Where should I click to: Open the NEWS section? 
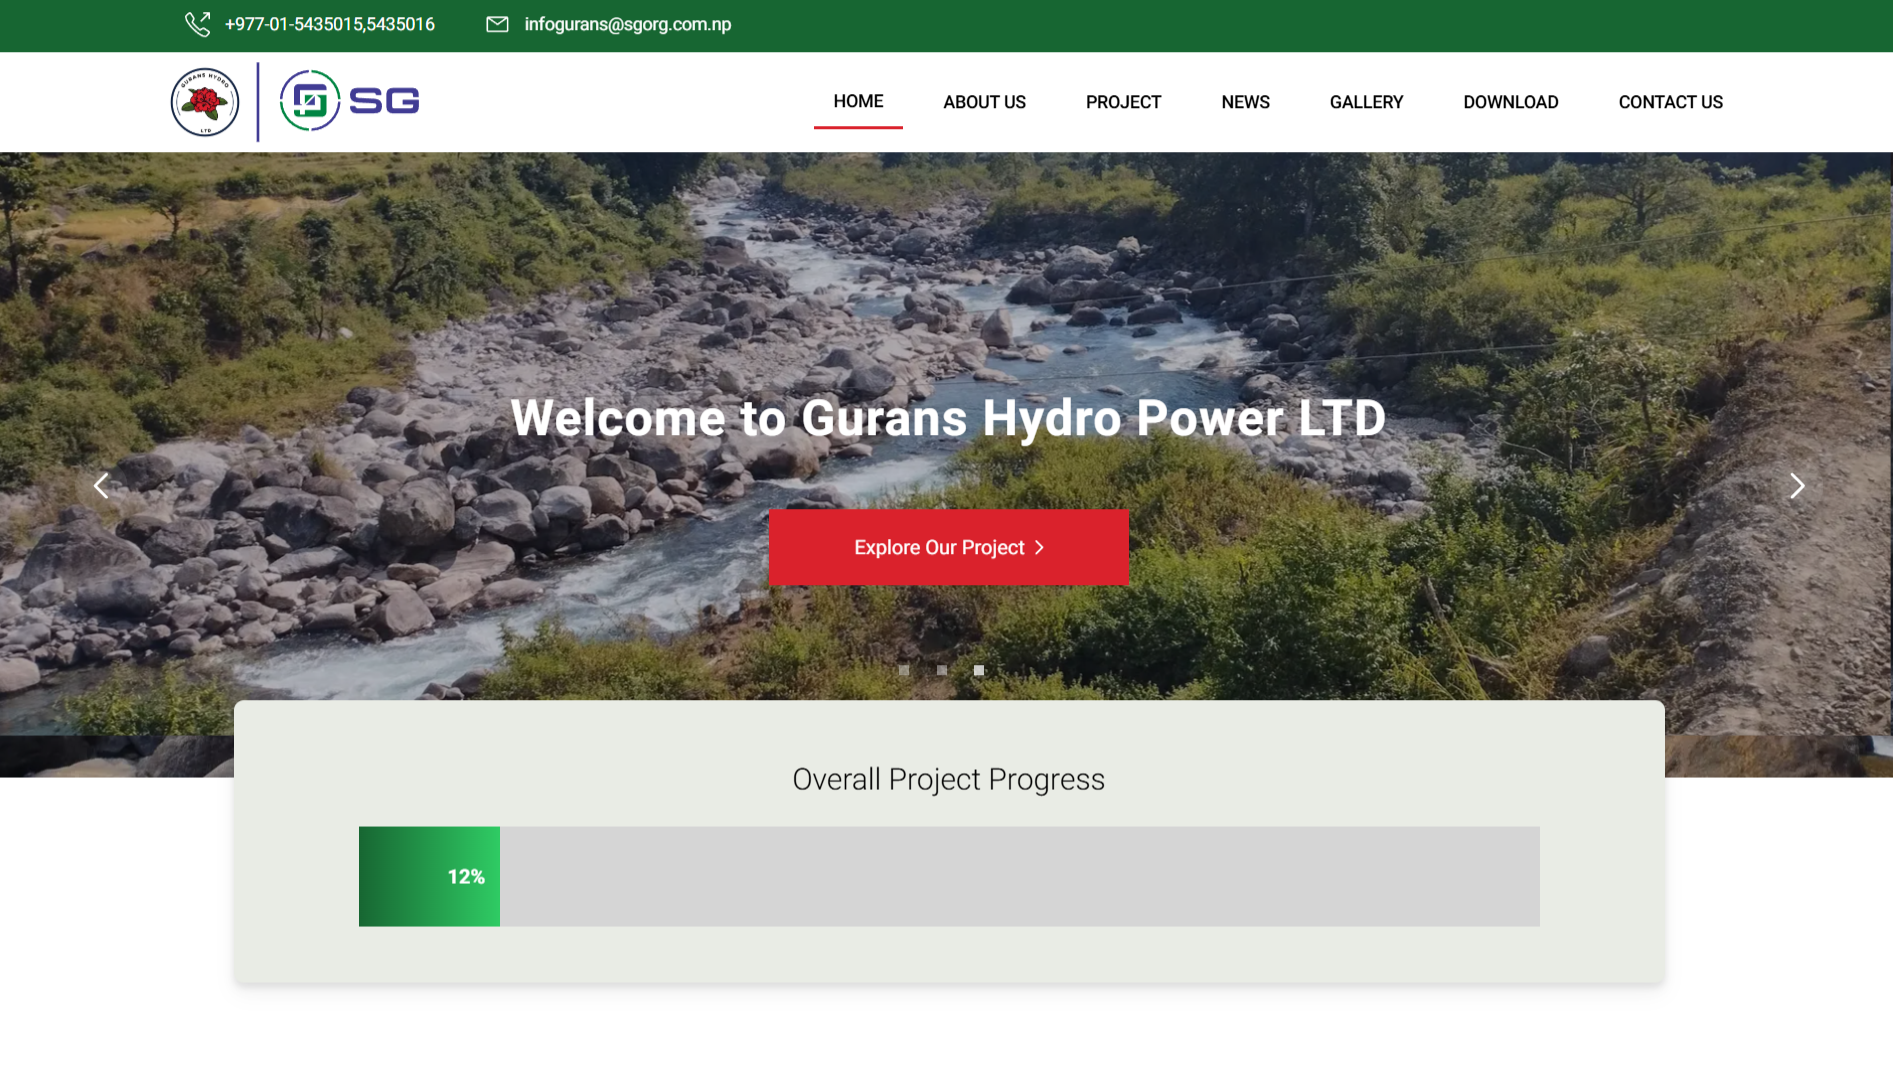[x=1245, y=102]
